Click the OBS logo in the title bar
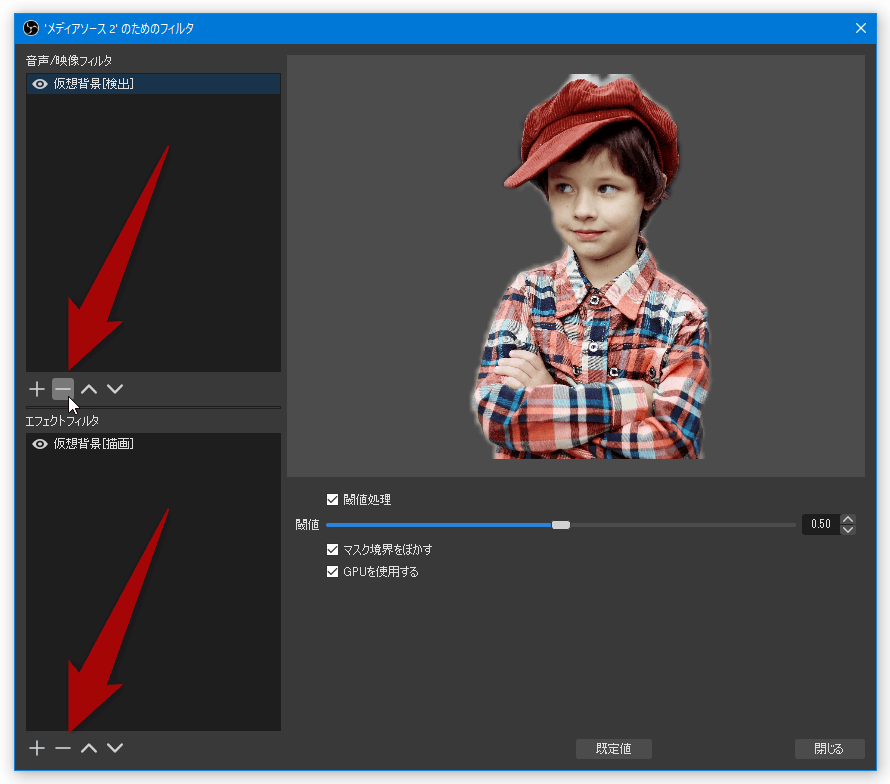The width and height of the screenshot is (890, 784). (x=31, y=28)
